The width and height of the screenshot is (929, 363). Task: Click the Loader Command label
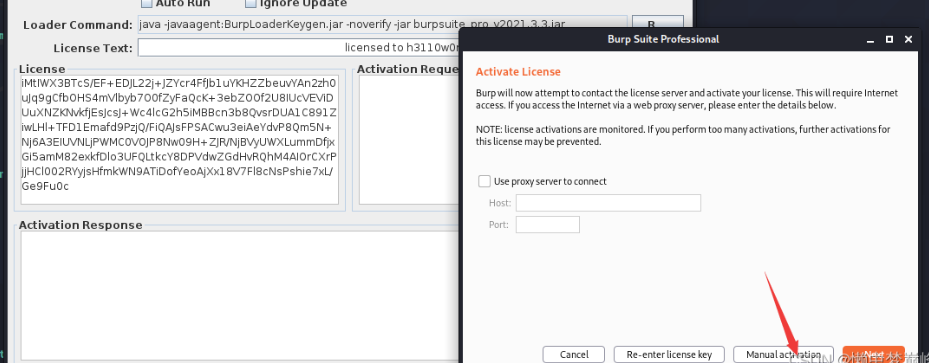[78, 25]
